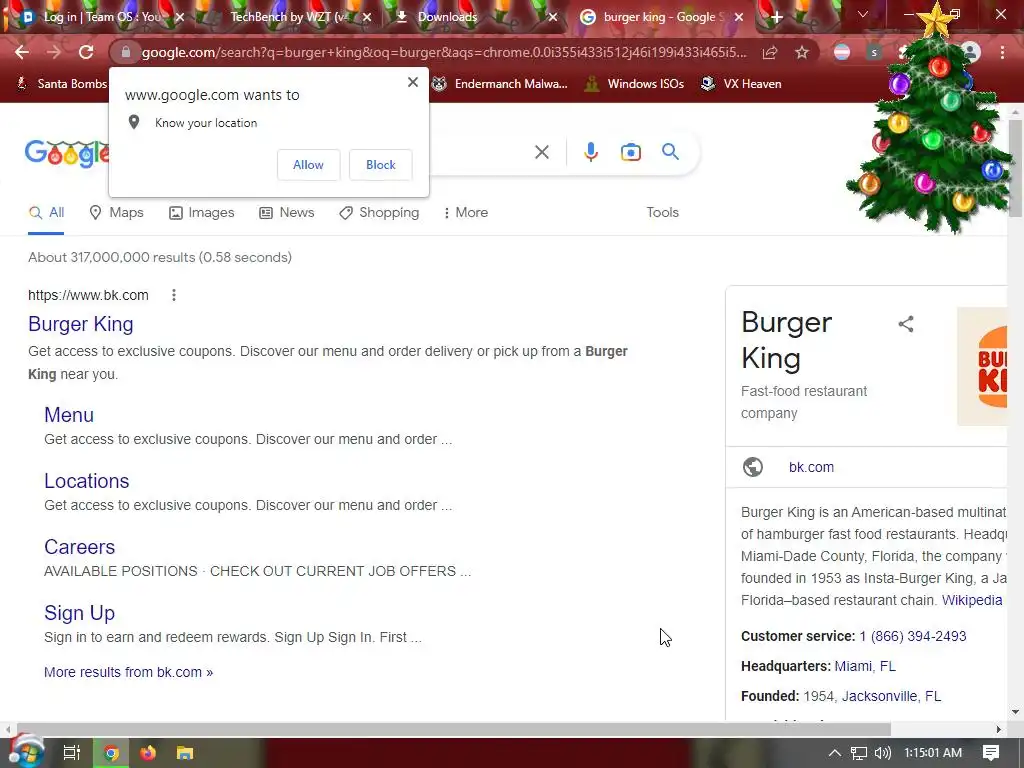Go back to the previous page
This screenshot has width=1024, height=768.
(x=22, y=52)
